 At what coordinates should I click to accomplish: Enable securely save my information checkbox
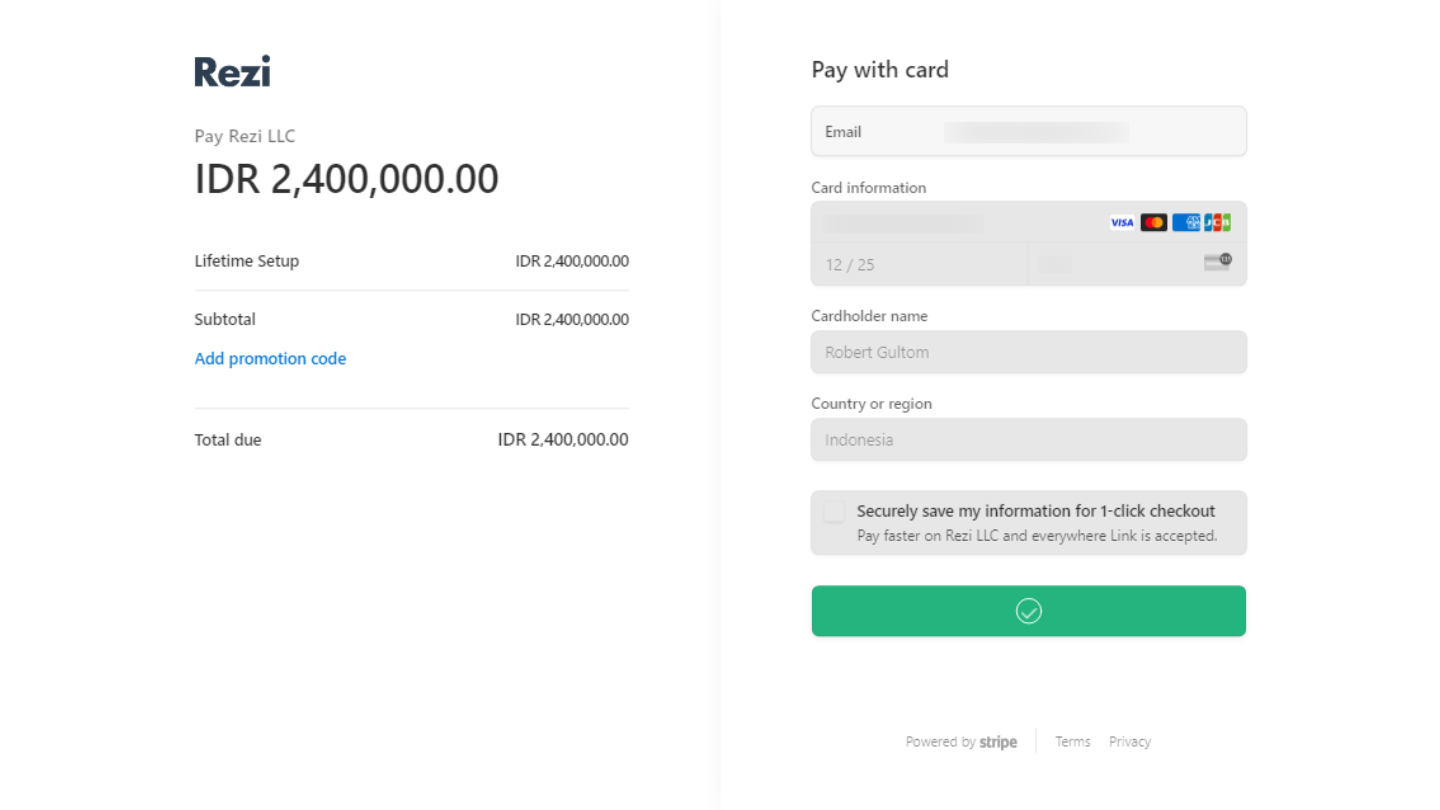[834, 512]
